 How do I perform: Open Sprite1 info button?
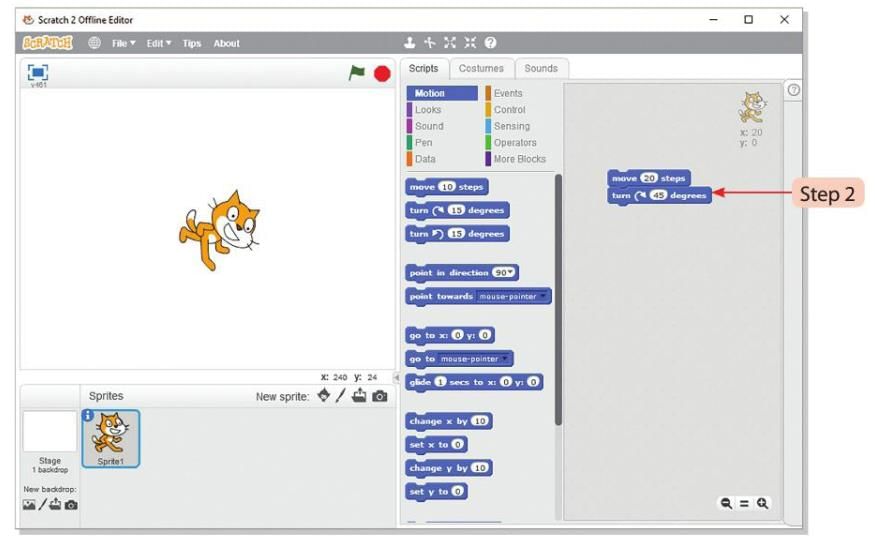(88, 415)
